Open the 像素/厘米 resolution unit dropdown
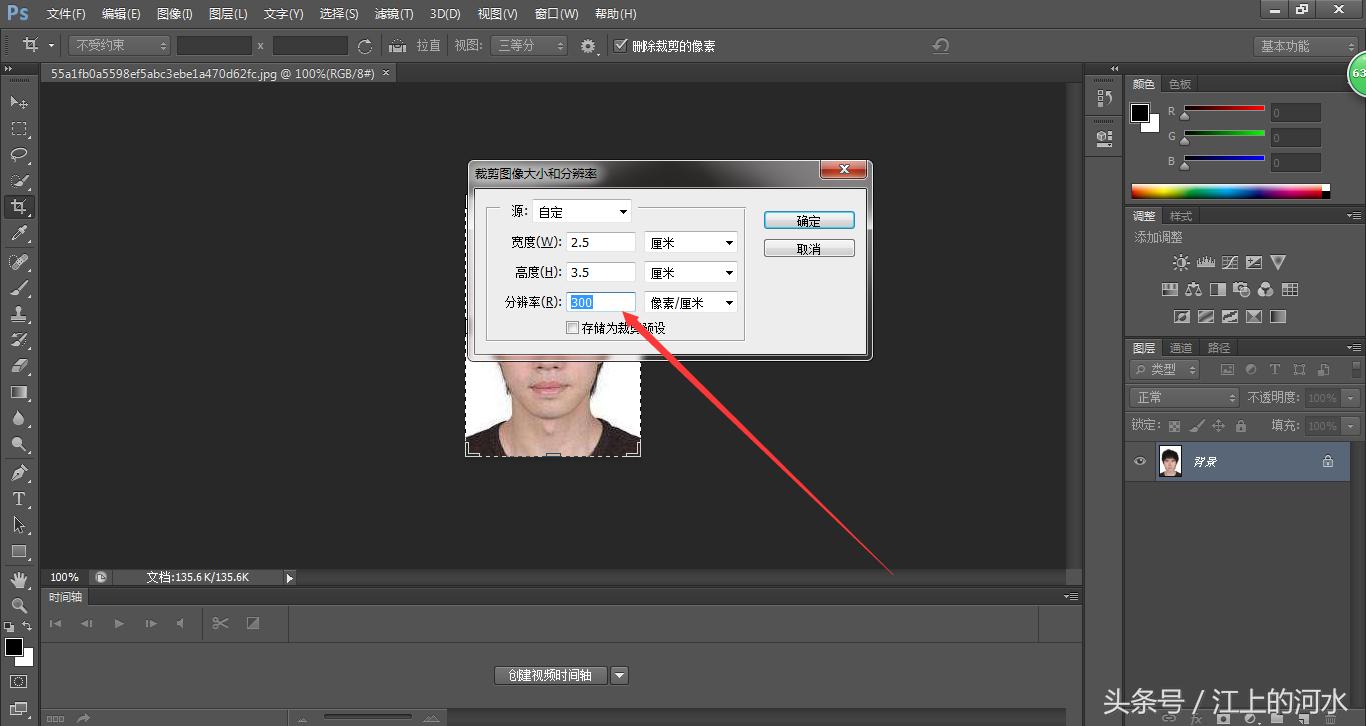 pyautogui.click(x=691, y=303)
